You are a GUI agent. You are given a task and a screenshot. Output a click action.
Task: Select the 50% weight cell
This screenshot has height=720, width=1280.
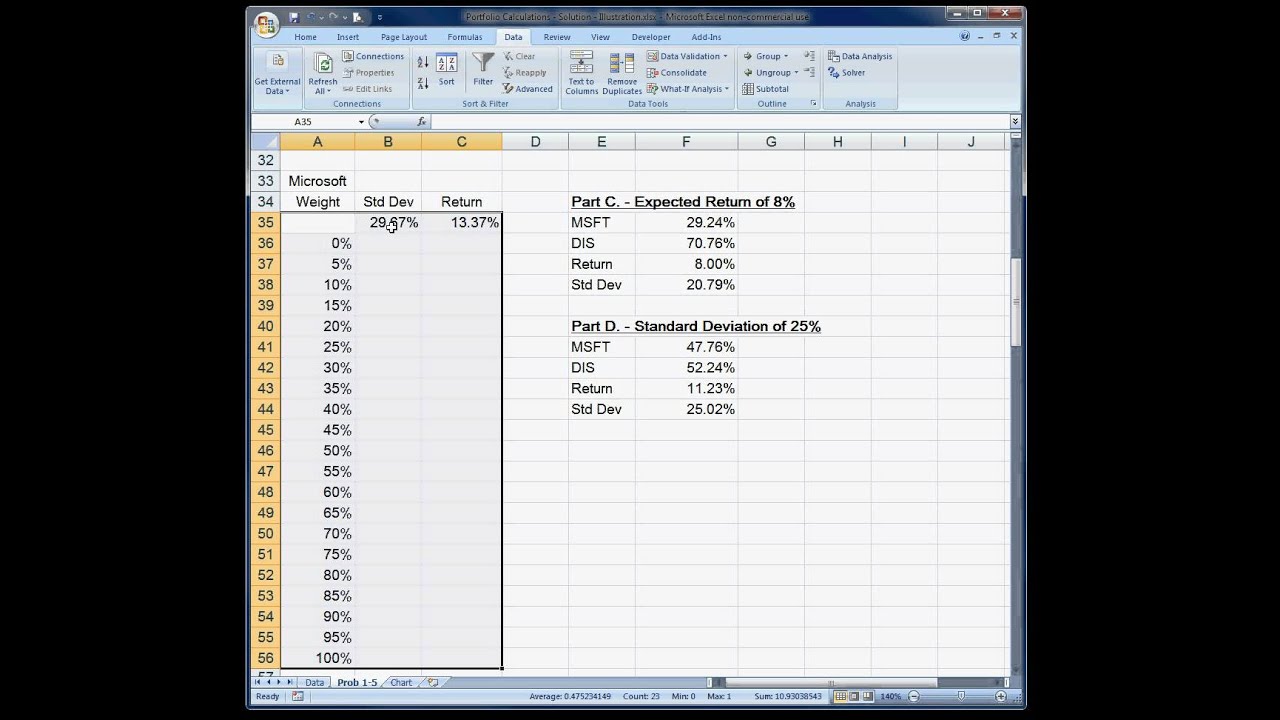[317, 450]
